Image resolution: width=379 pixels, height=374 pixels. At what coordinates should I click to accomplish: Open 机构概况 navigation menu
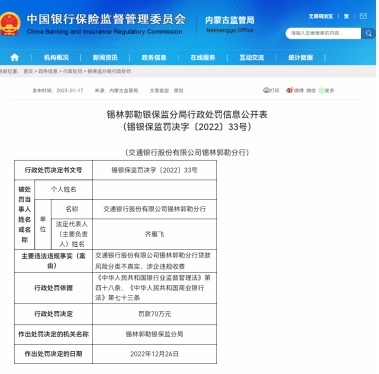click(x=56, y=57)
